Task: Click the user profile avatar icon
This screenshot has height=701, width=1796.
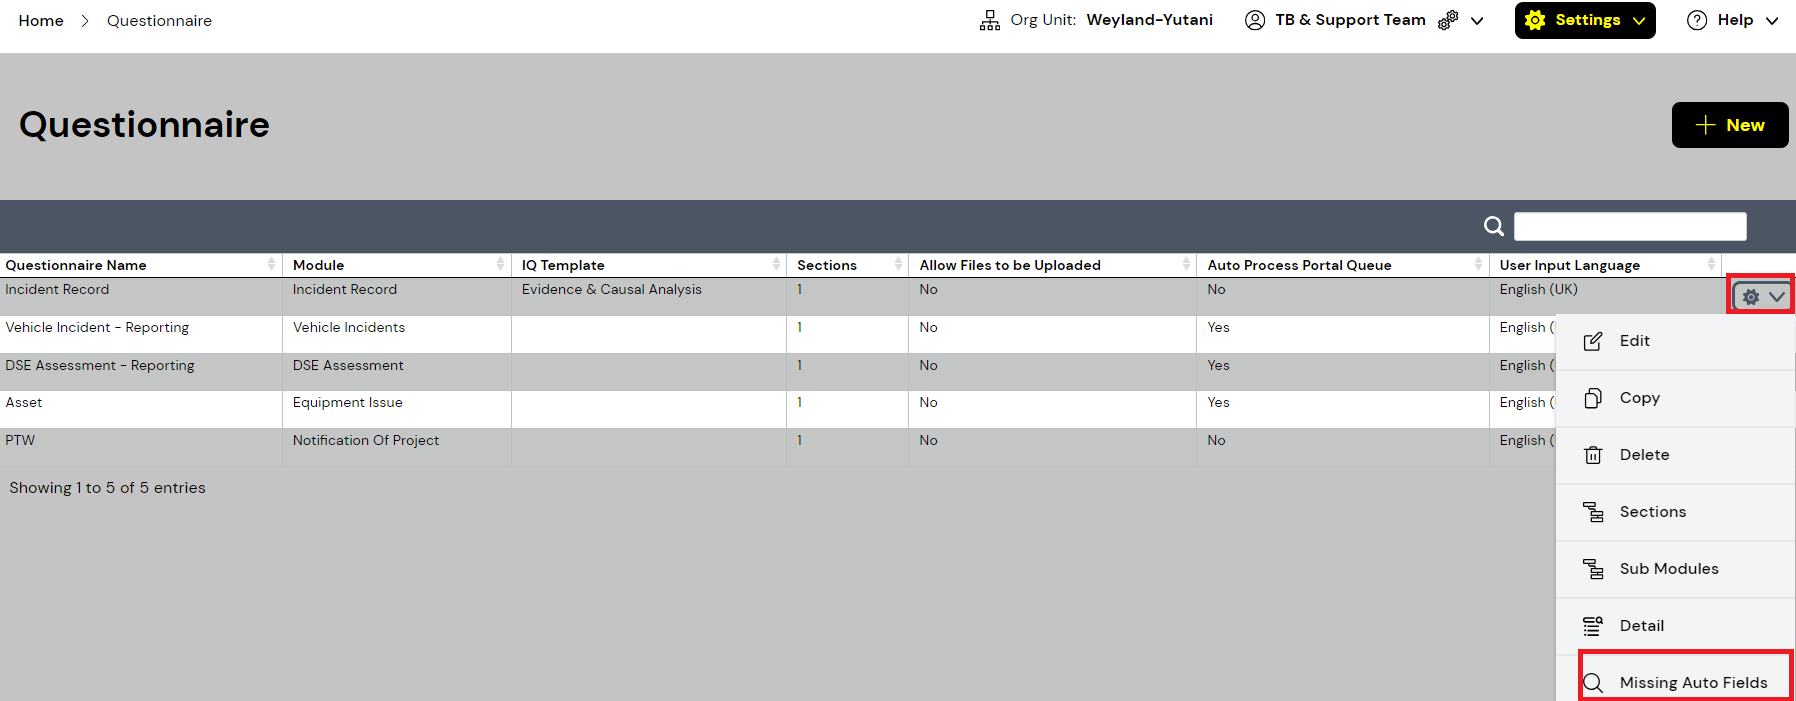Action: click(x=1254, y=20)
